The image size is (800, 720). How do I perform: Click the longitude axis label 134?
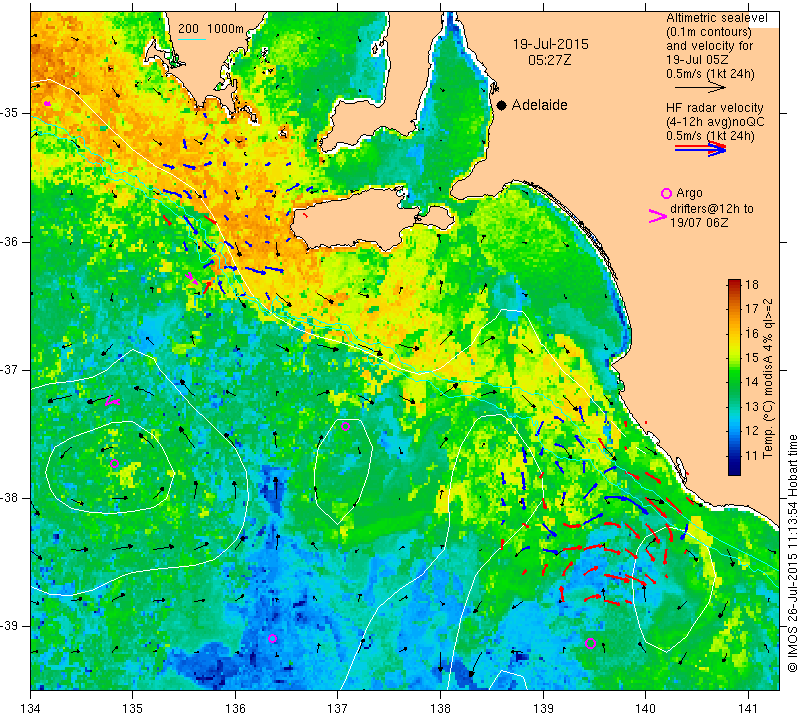(31, 709)
